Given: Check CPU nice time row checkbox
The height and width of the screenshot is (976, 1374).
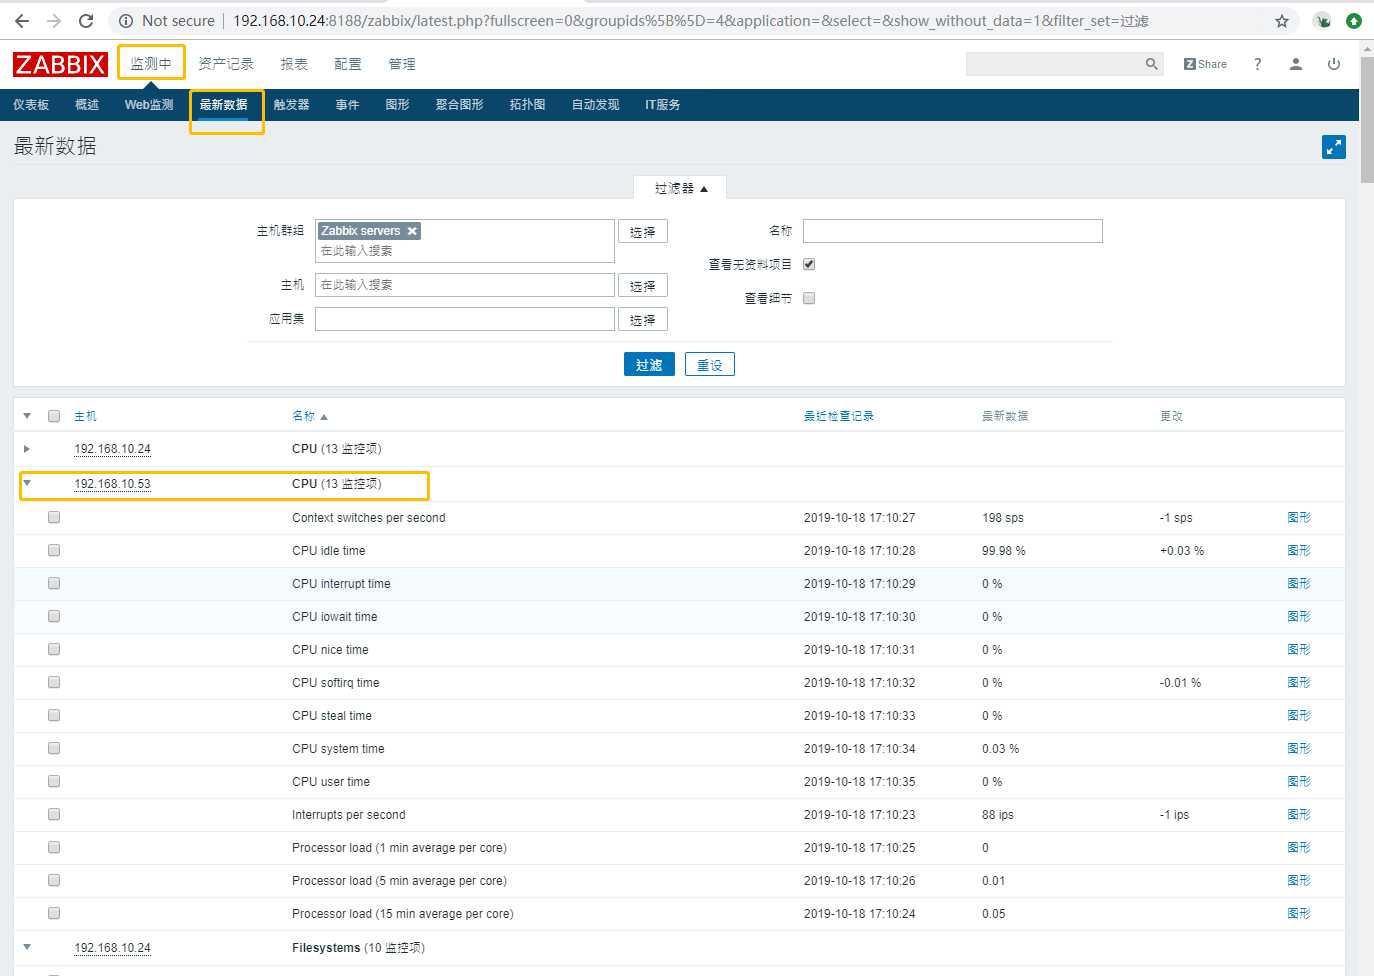Looking at the screenshot, I should tap(54, 649).
